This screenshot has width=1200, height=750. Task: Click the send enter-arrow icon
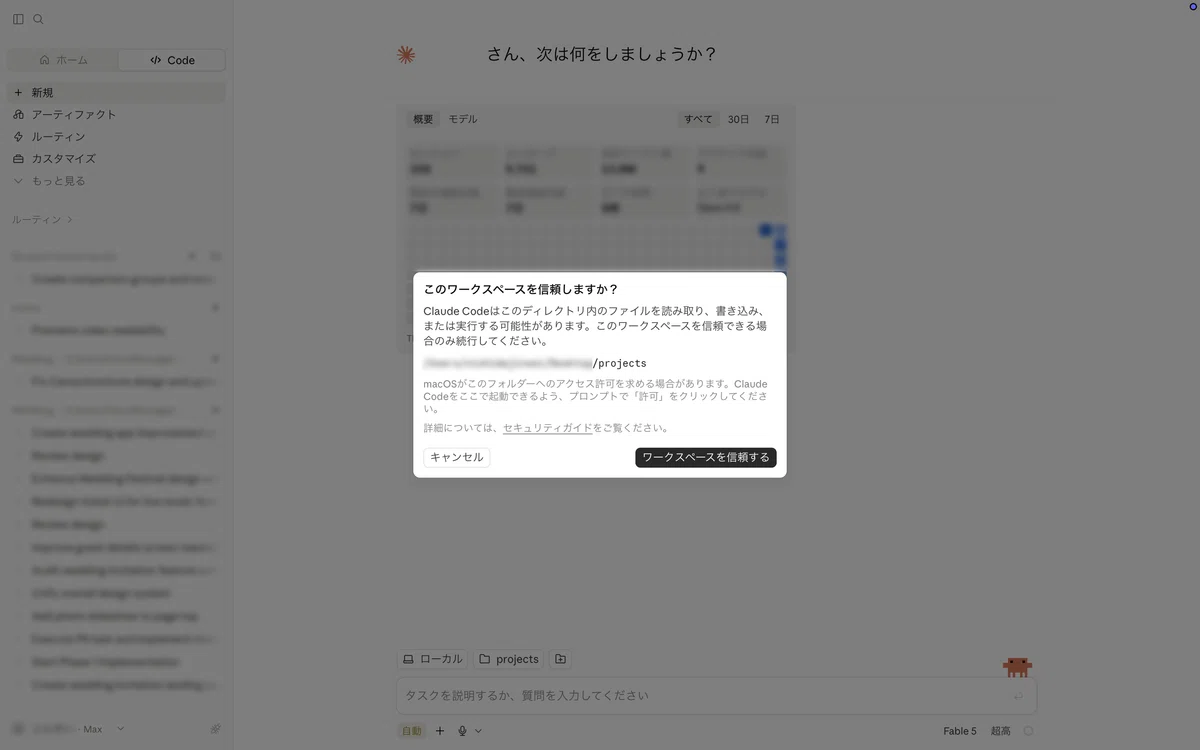(x=1018, y=696)
